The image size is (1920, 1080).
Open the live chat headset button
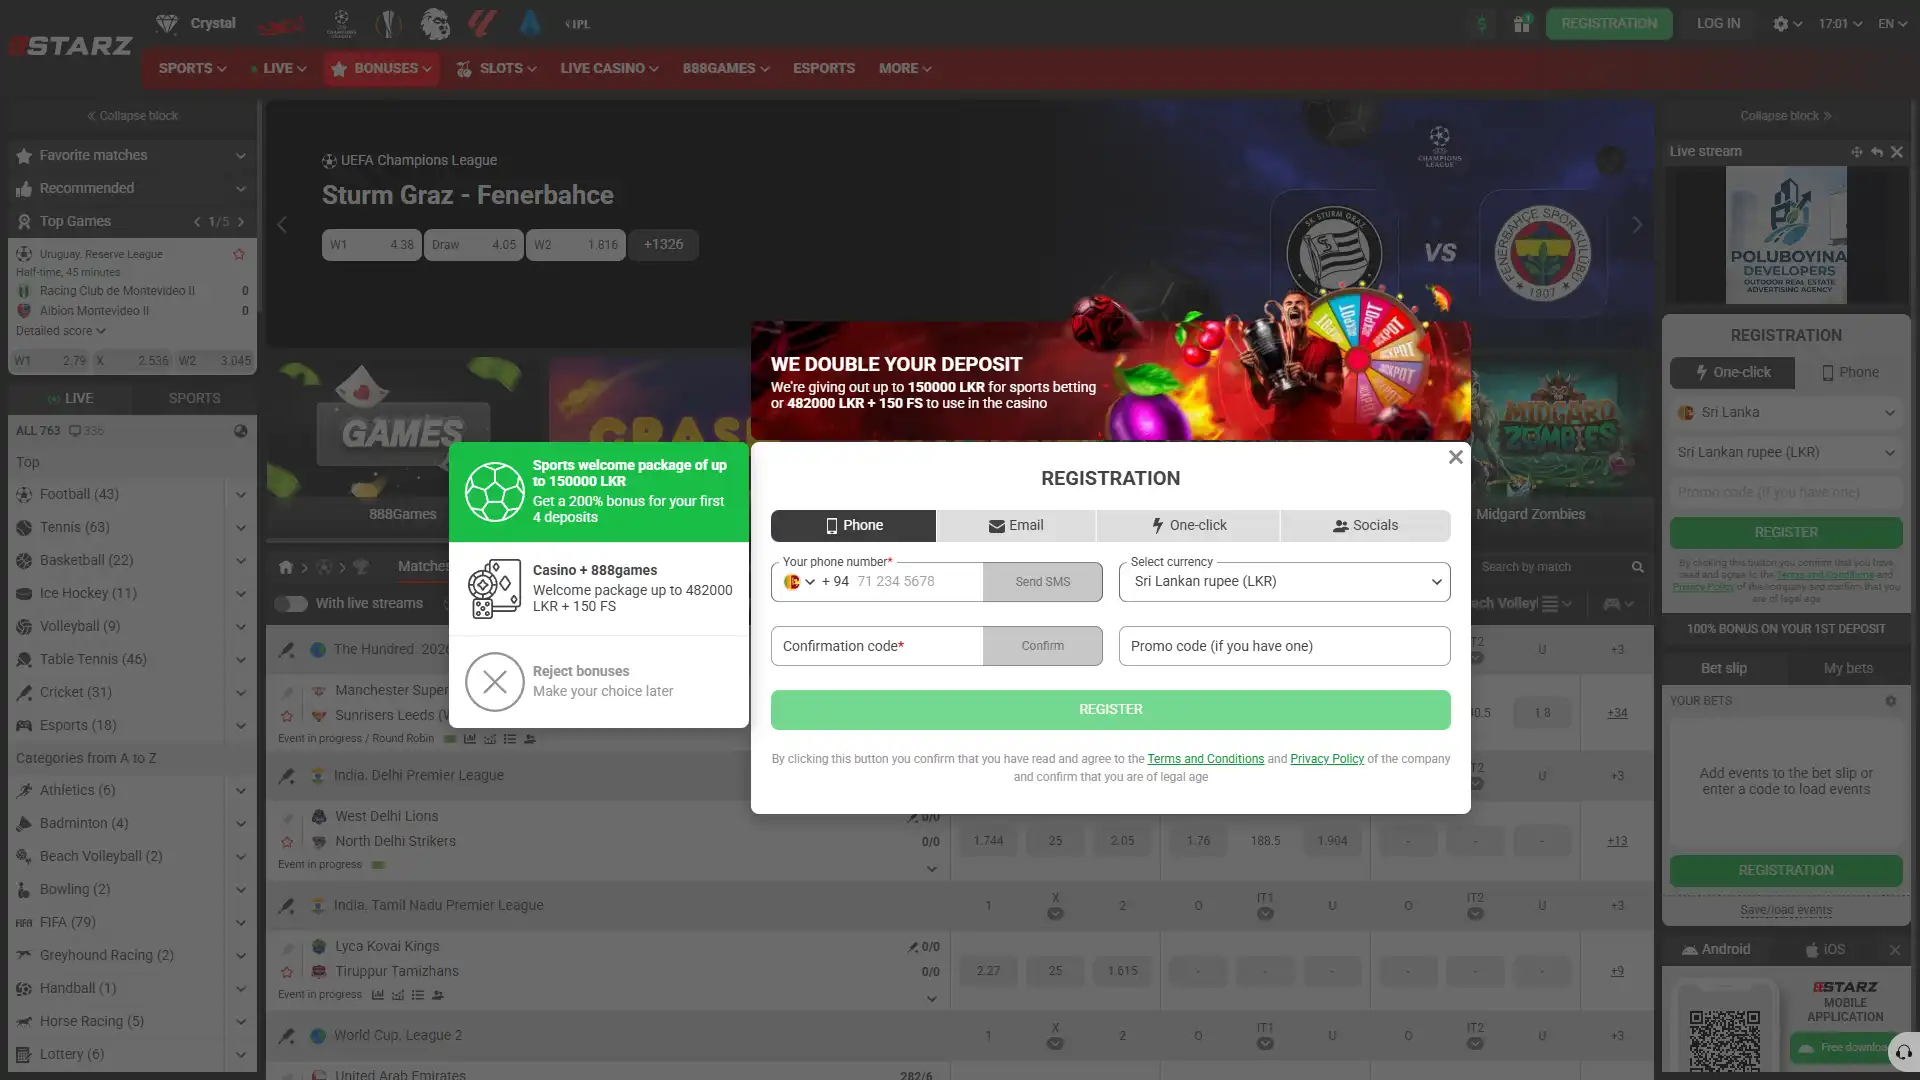tap(1903, 1051)
